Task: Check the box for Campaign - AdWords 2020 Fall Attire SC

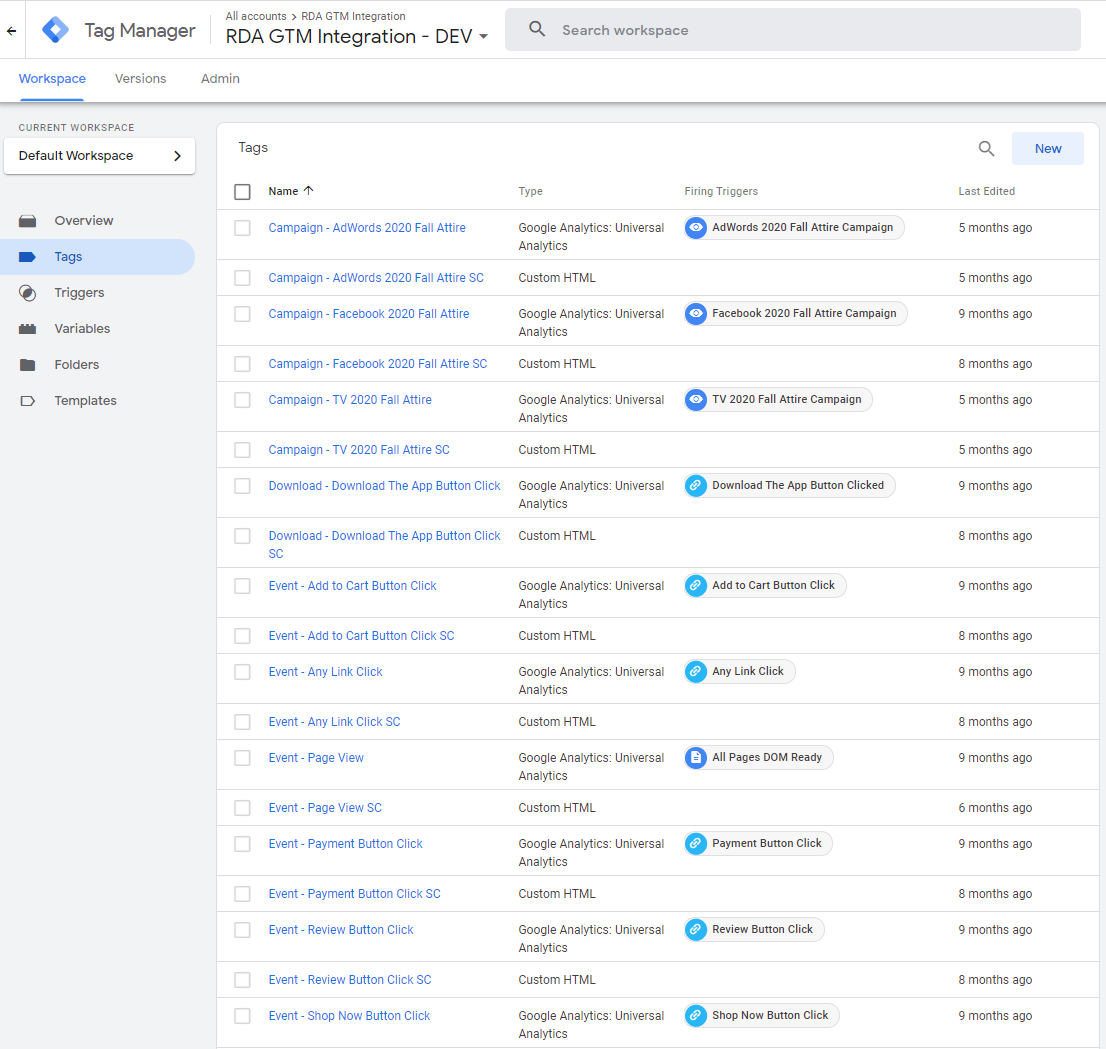Action: pos(242,278)
